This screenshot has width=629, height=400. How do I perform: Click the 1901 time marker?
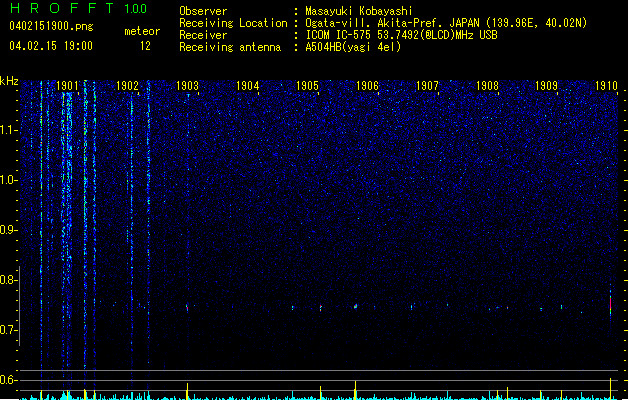(x=67, y=85)
